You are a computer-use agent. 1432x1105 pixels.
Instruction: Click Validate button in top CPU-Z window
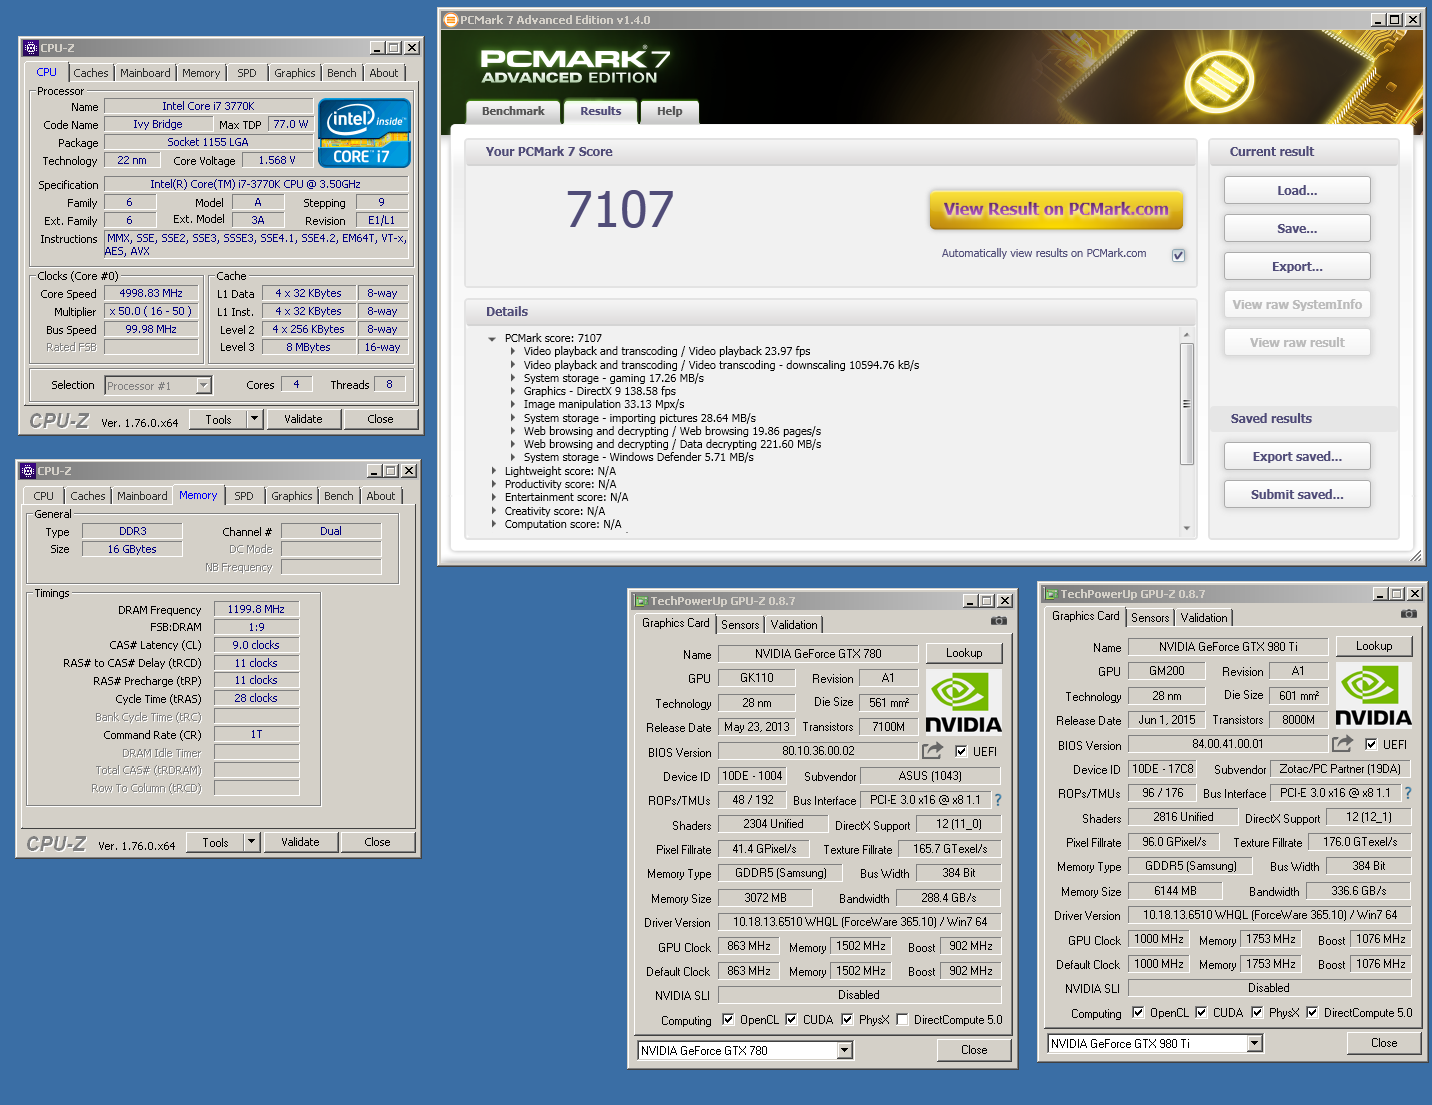(303, 419)
